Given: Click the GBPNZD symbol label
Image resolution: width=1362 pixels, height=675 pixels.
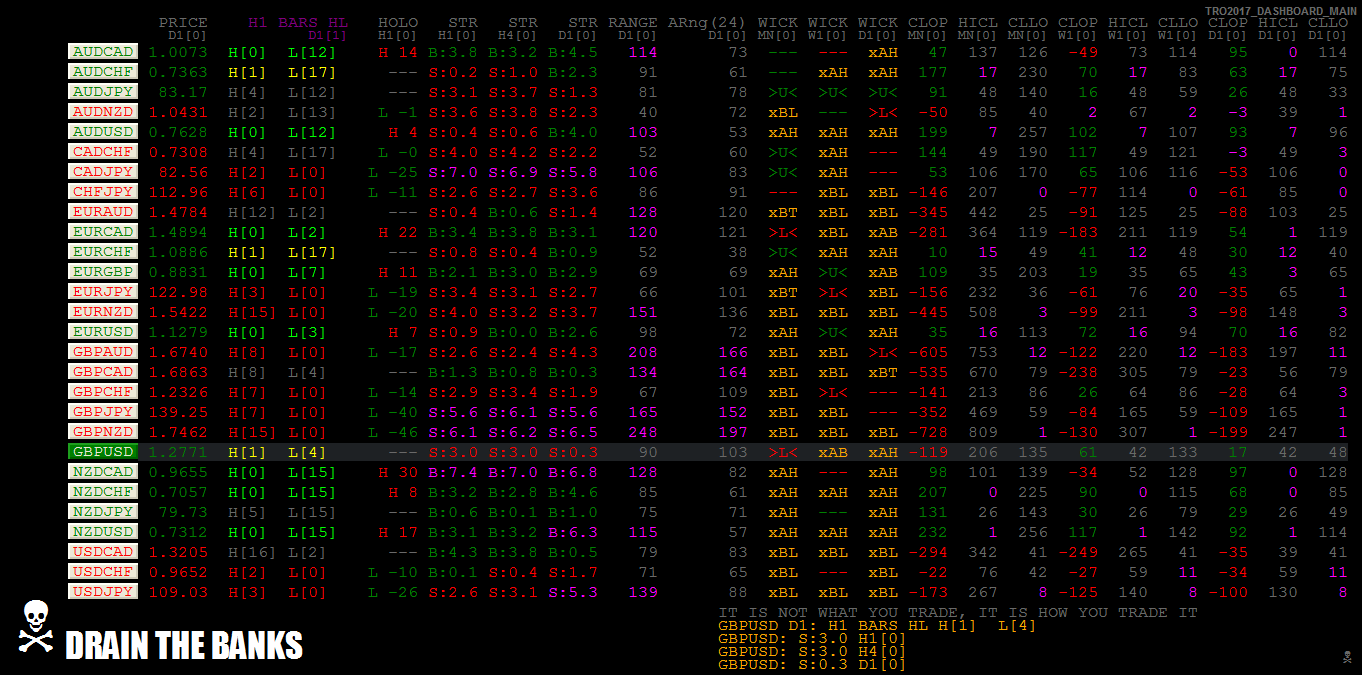Looking at the screenshot, I should click(103, 431).
